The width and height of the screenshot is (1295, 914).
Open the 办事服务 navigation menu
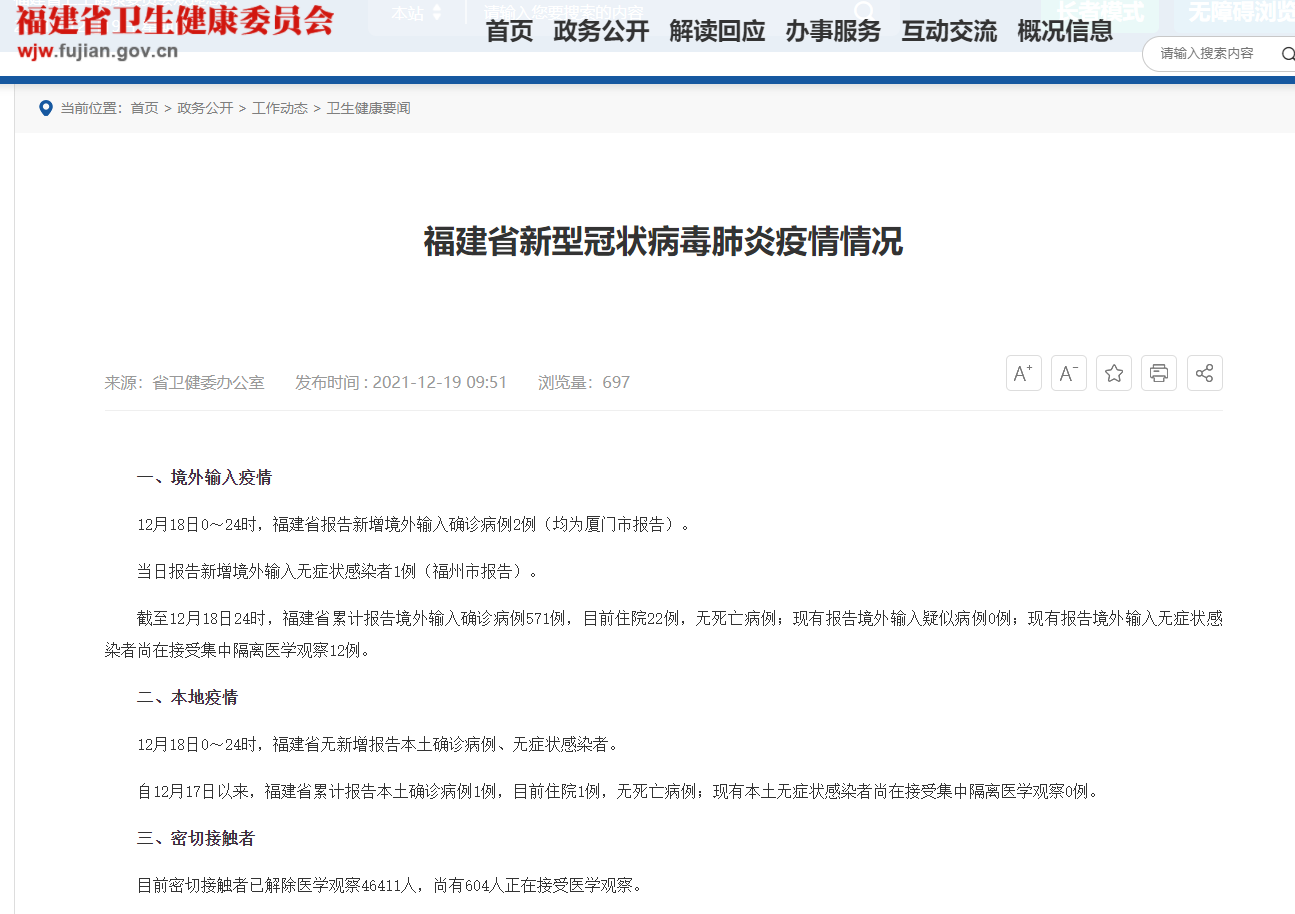pos(833,31)
